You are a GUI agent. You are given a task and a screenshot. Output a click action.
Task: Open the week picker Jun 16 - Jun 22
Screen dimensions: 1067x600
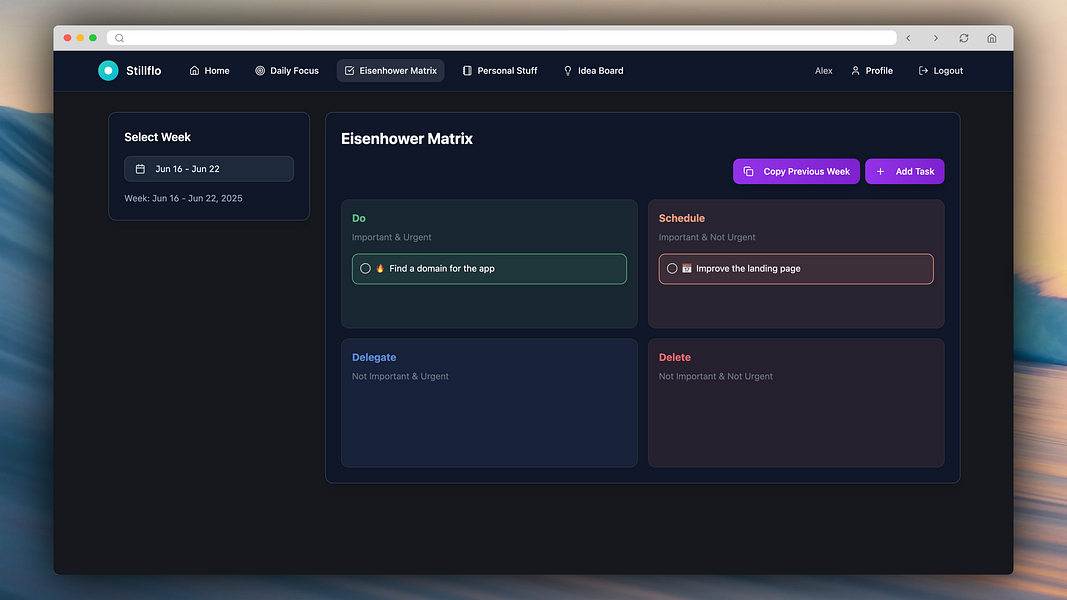[x=209, y=169]
